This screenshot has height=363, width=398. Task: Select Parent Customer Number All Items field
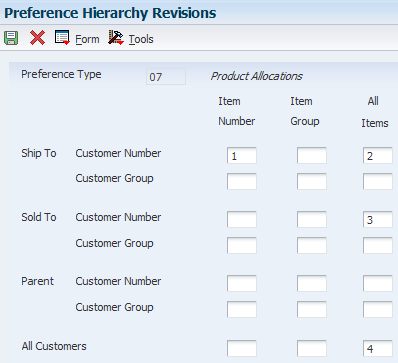(x=378, y=283)
